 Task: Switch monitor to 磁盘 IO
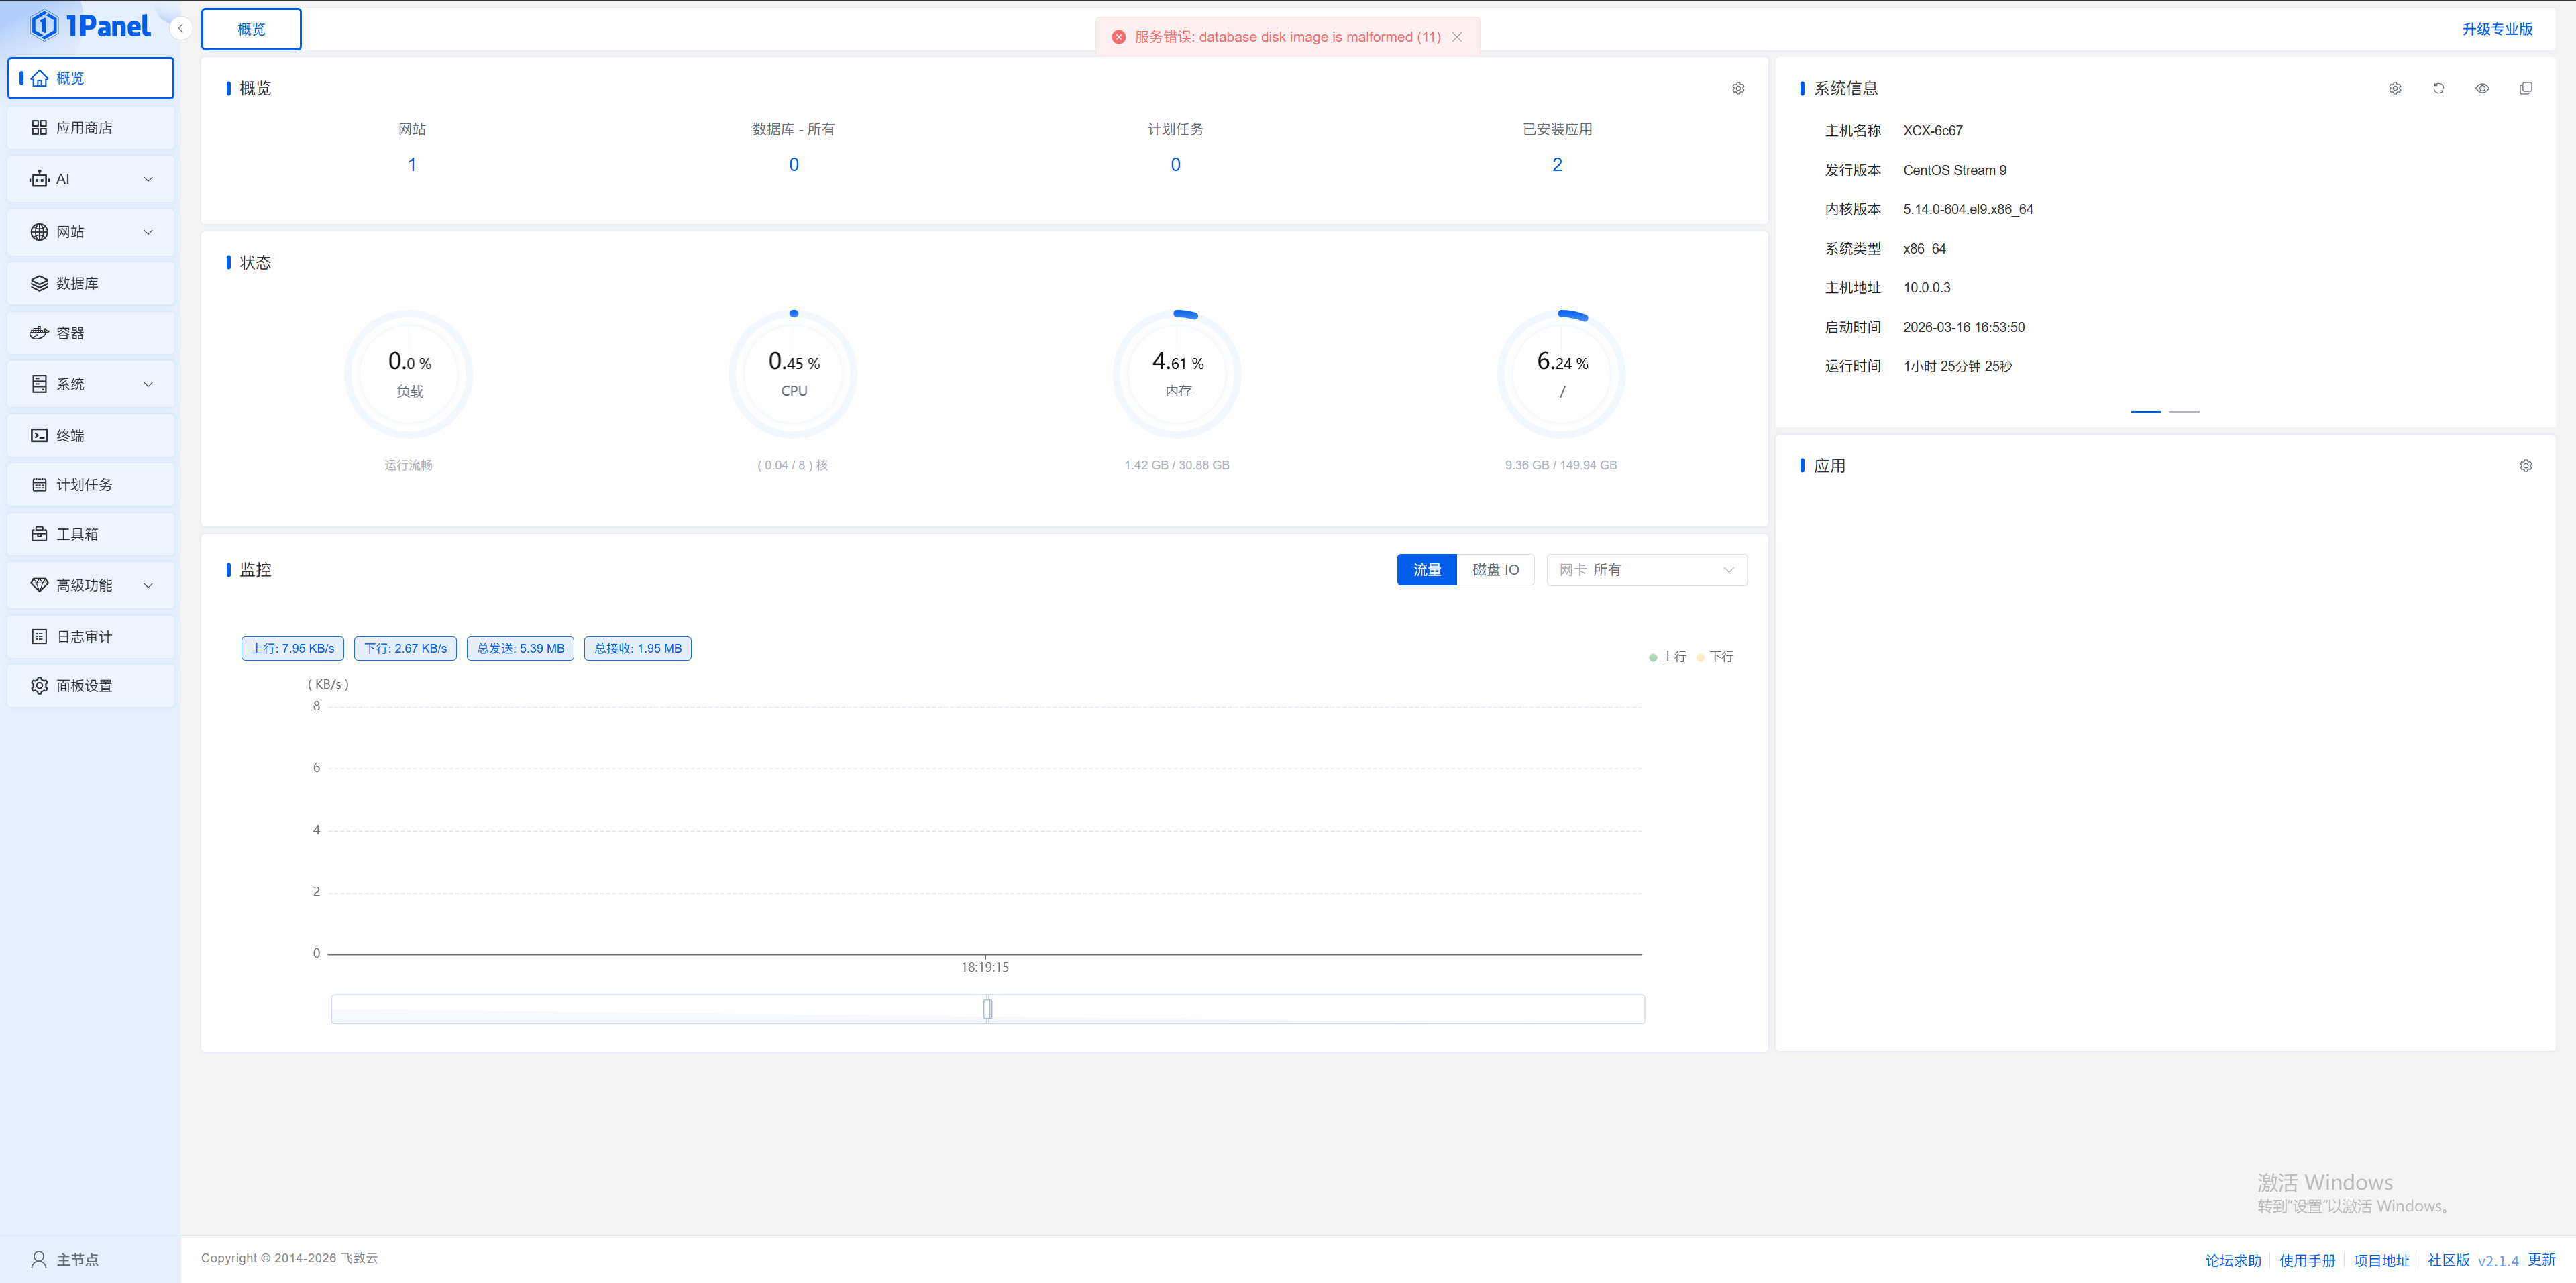click(1495, 570)
